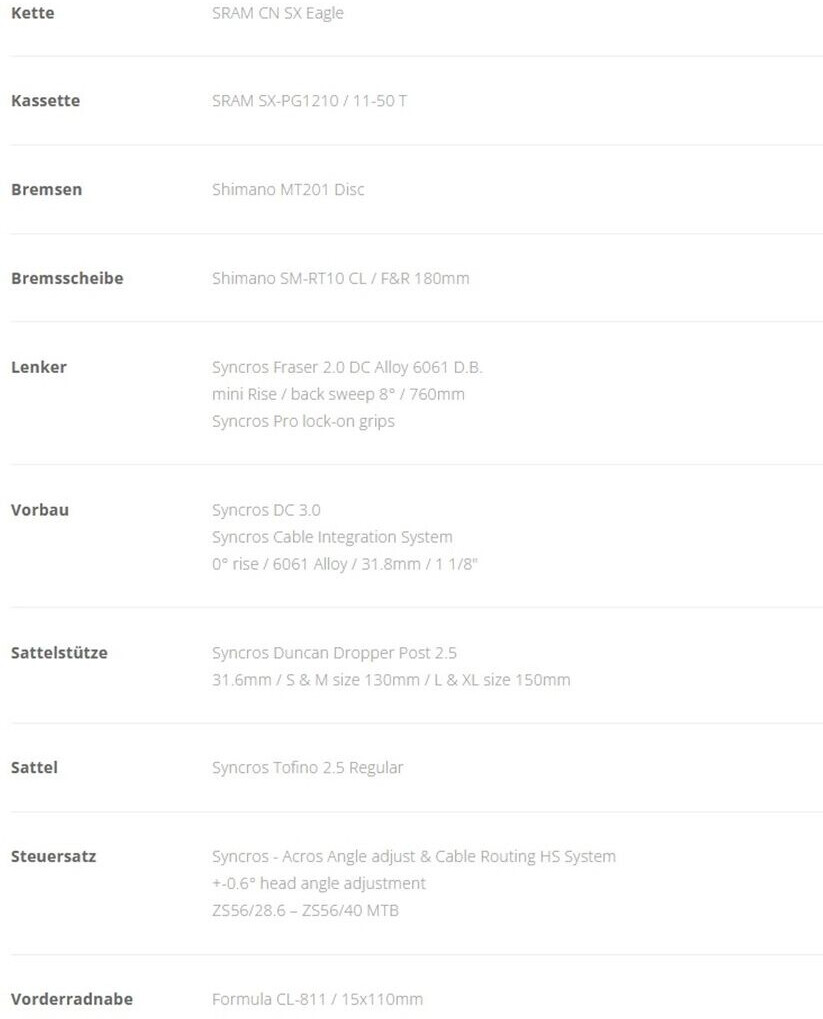Click the head angle adjustment line

[318, 883]
